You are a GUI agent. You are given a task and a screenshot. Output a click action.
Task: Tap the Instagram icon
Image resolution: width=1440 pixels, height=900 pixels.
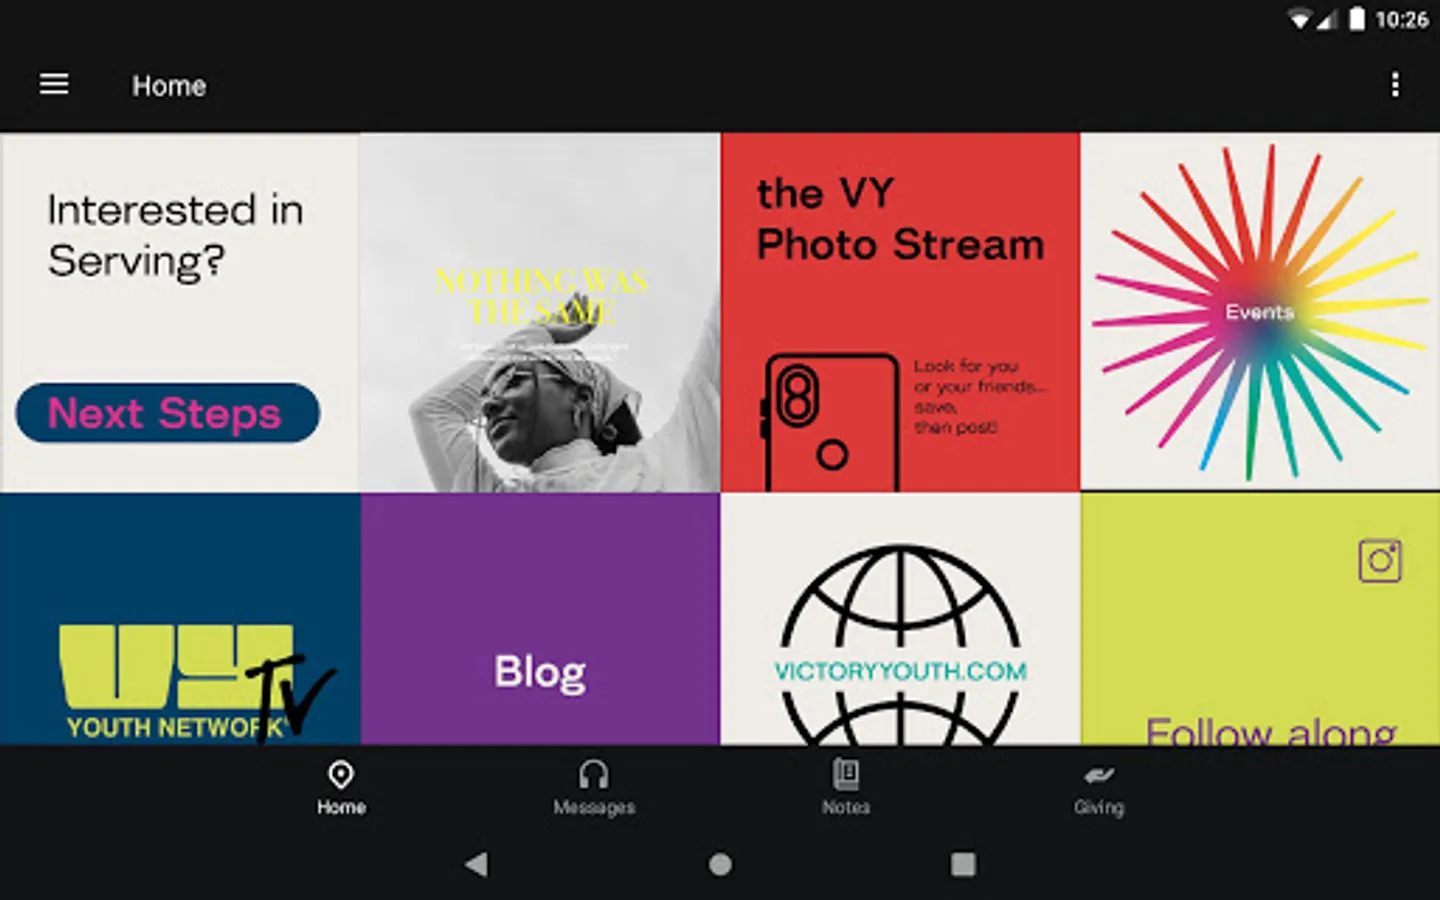tap(1380, 561)
